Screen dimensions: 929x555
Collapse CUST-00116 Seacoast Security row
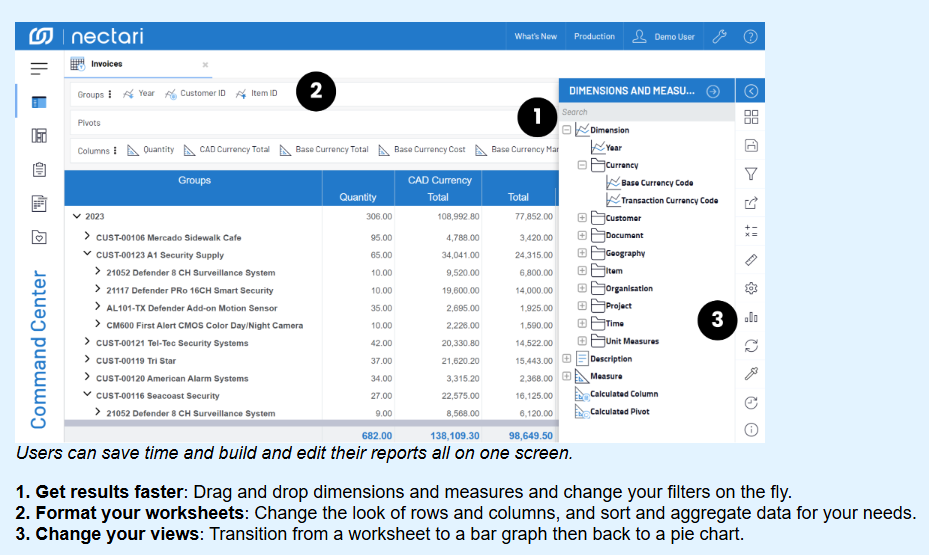click(87, 394)
